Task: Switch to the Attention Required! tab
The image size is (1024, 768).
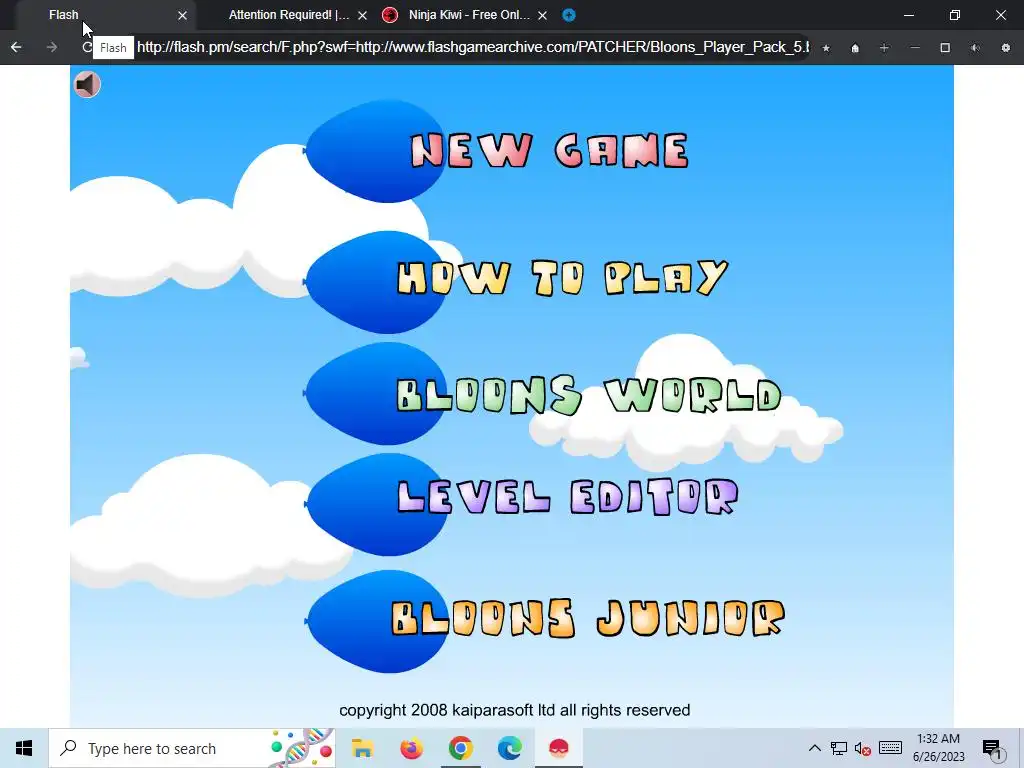Action: 288,14
